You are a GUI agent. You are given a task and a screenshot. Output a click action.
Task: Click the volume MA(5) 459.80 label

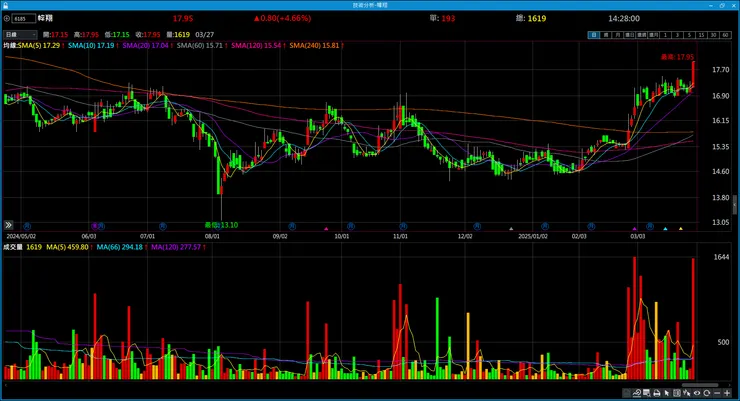coord(67,247)
